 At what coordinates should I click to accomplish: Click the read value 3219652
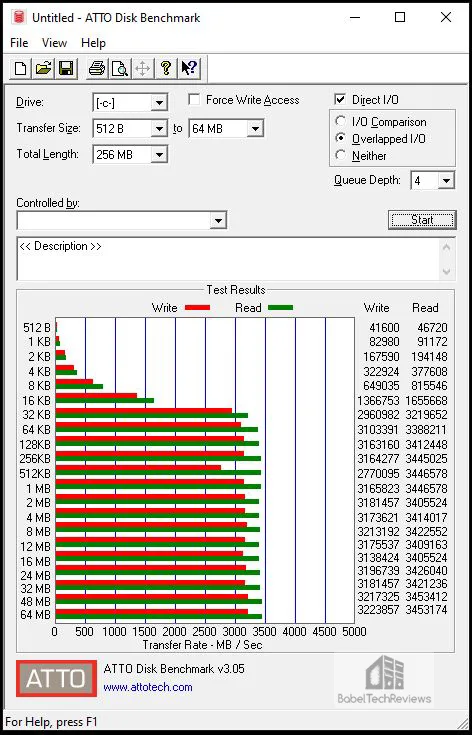pyautogui.click(x=427, y=415)
